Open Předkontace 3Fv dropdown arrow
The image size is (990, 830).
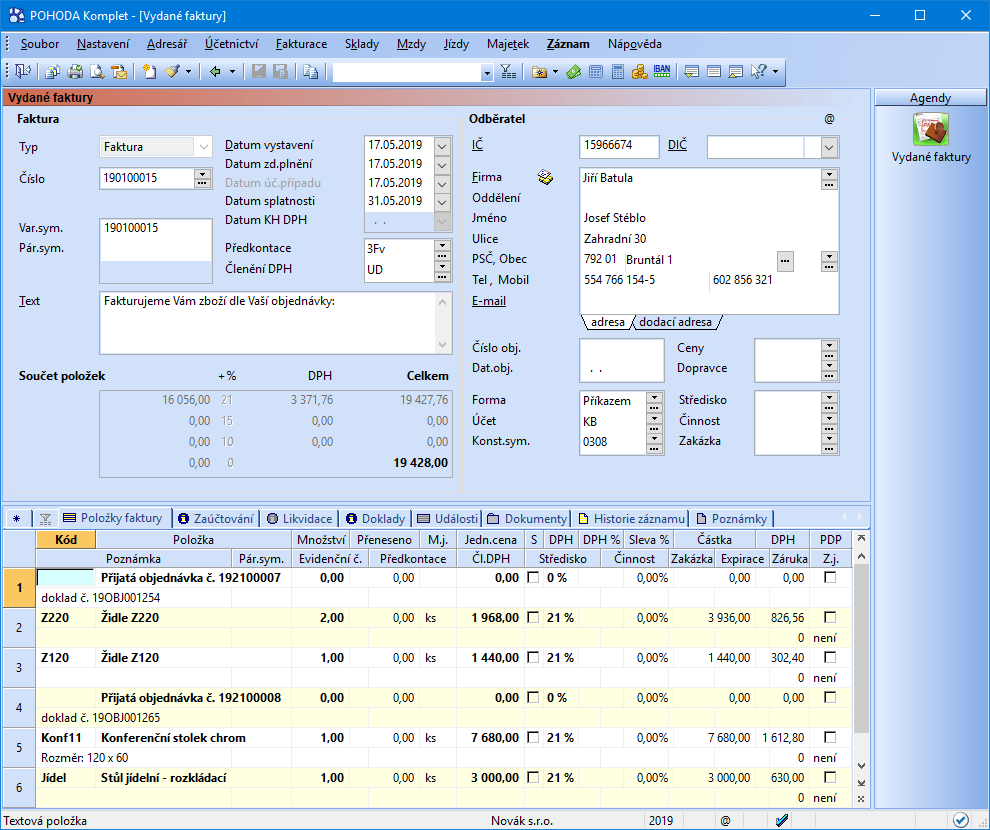tap(442, 246)
